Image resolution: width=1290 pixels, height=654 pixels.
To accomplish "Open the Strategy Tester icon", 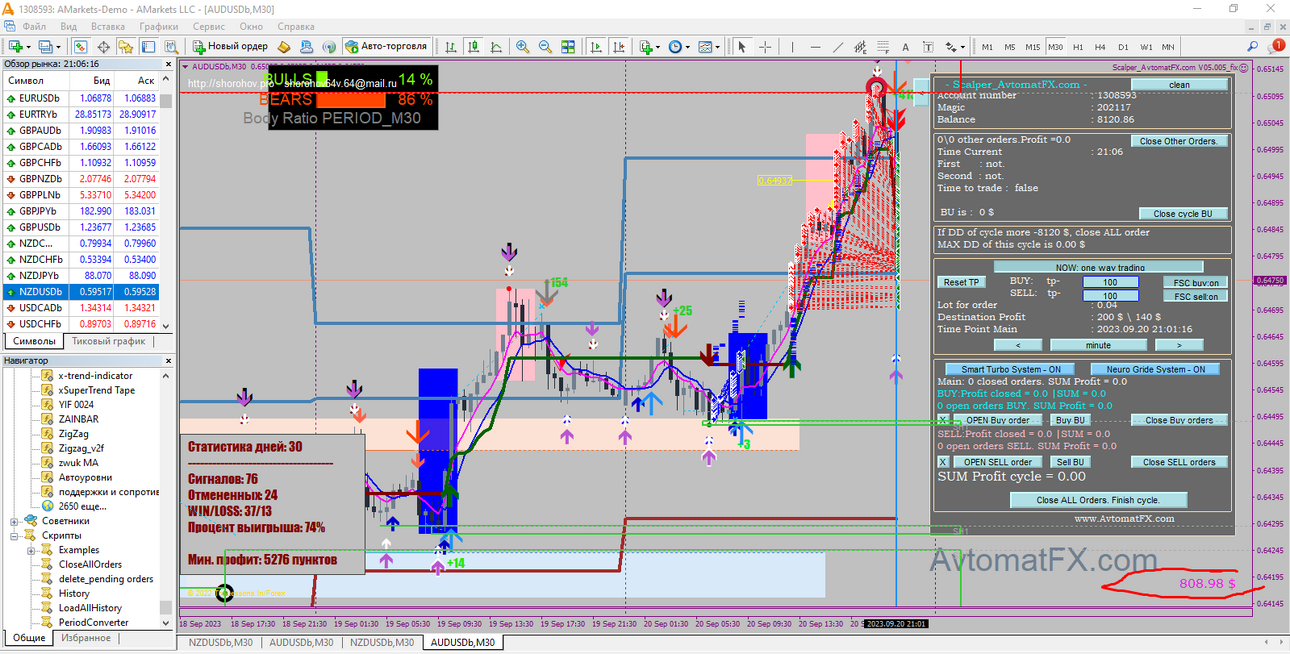I will click(171, 46).
